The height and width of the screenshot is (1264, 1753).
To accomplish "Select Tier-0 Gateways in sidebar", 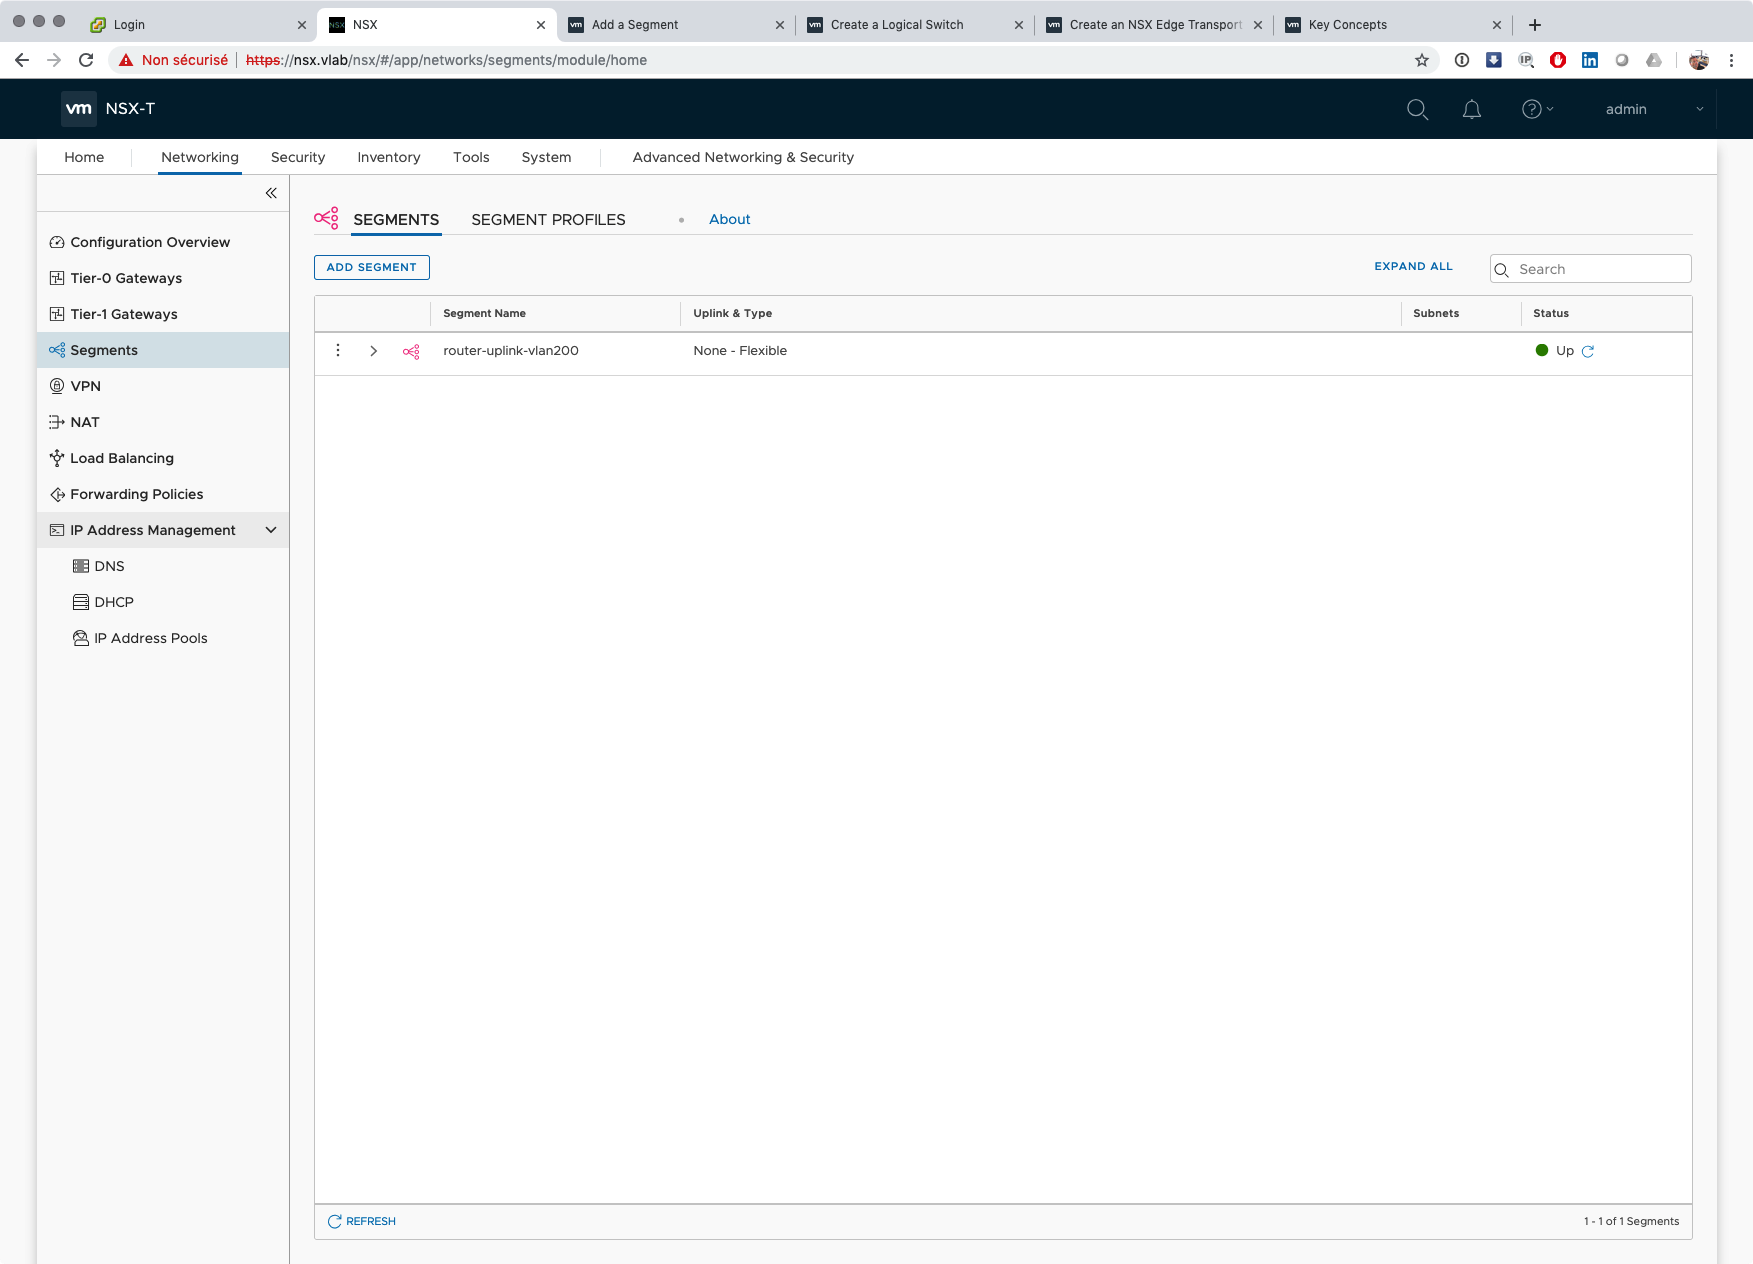I will click(x=126, y=278).
